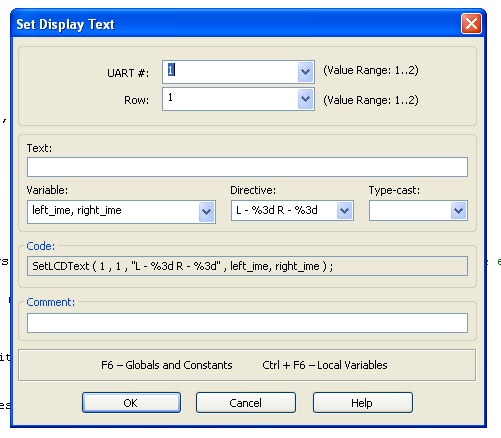The image size is (501, 438).
Task: Open the UART # dropdown arrow
Action: pyautogui.click(x=305, y=72)
